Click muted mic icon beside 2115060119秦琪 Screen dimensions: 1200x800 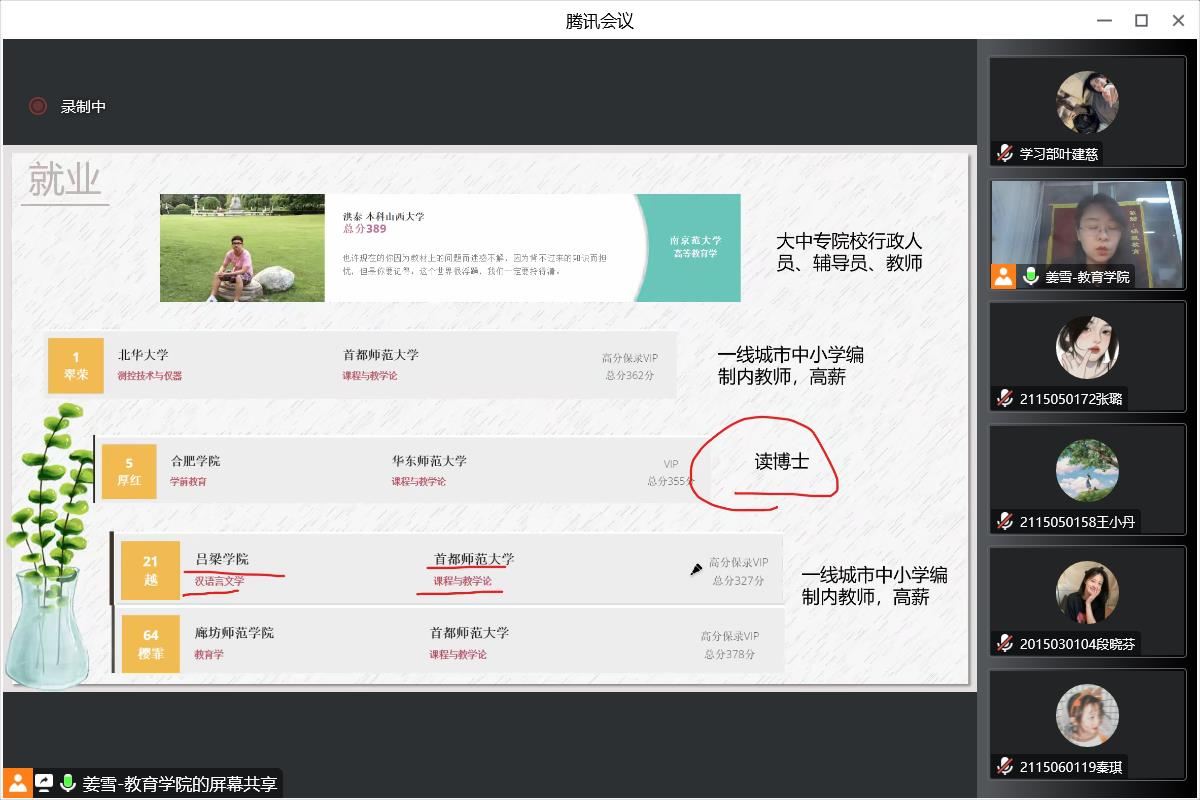[1005, 767]
